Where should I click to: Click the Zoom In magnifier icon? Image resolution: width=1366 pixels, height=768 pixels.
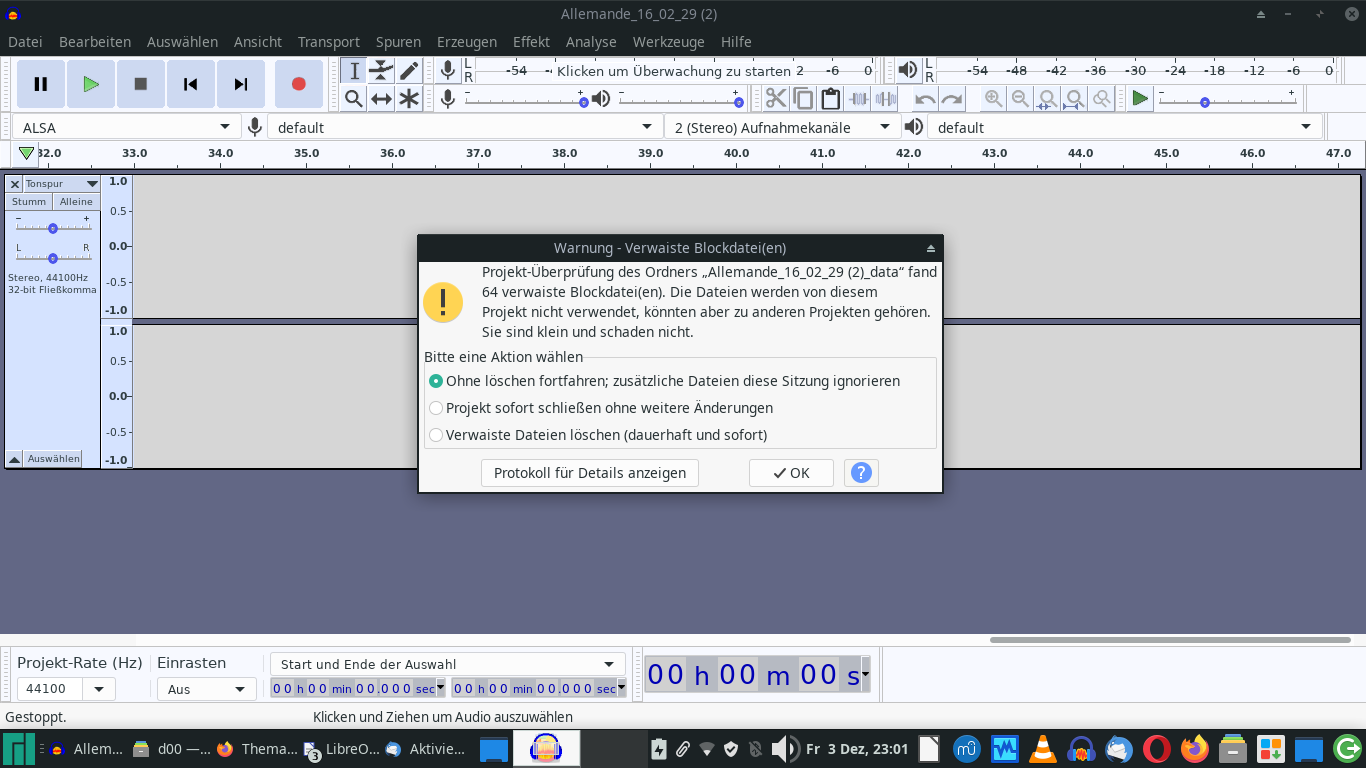(993, 98)
